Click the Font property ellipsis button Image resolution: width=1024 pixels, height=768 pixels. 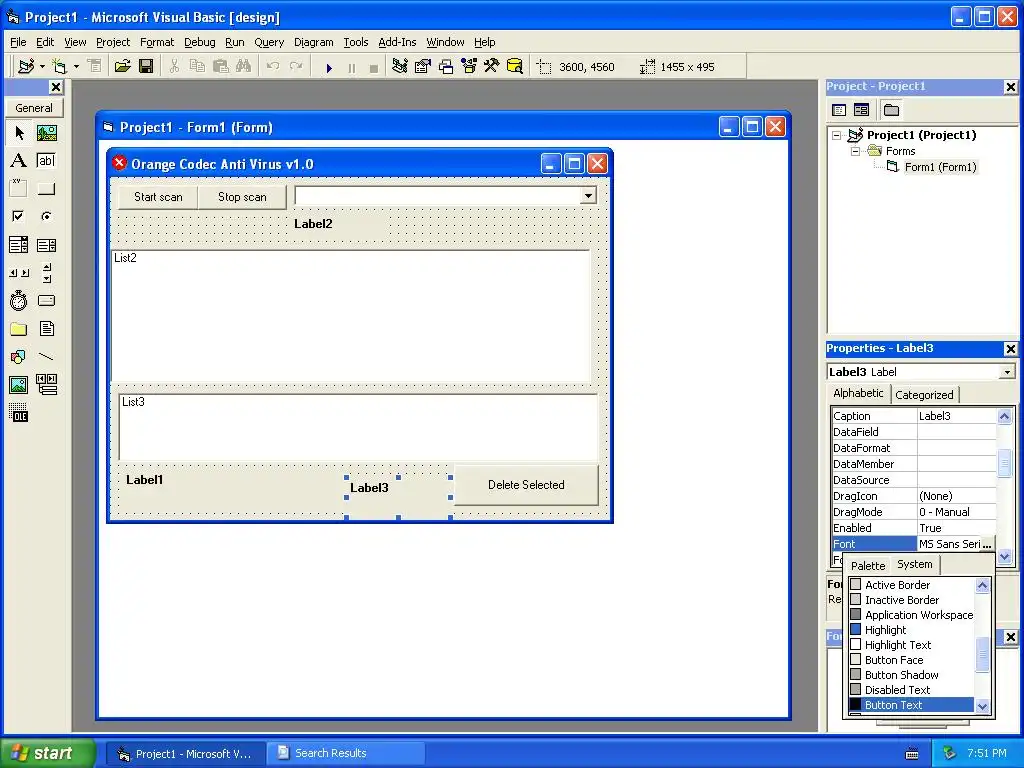coord(987,544)
